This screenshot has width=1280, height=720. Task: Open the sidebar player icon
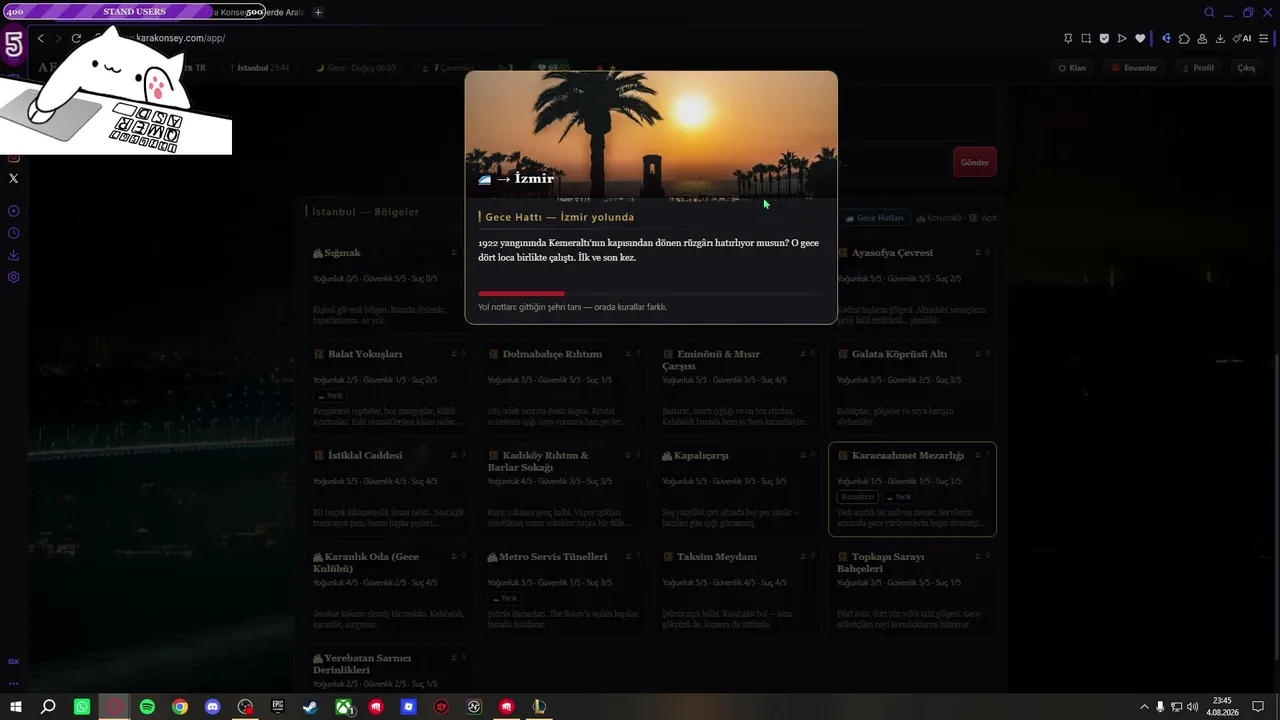tap(13, 211)
